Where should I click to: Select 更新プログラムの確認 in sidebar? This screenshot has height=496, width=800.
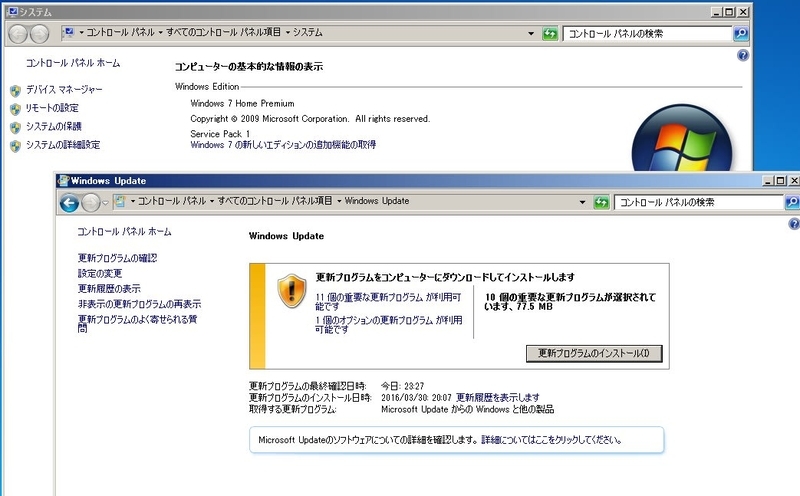(117, 258)
